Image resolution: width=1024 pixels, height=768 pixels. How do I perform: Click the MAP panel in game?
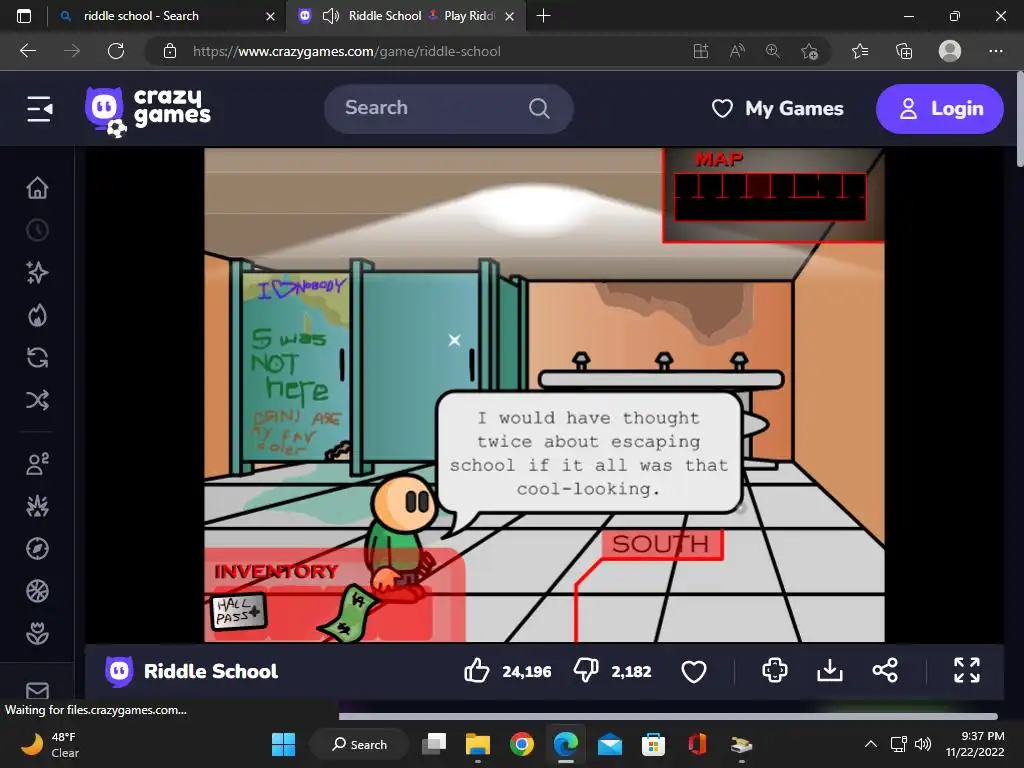coord(772,194)
